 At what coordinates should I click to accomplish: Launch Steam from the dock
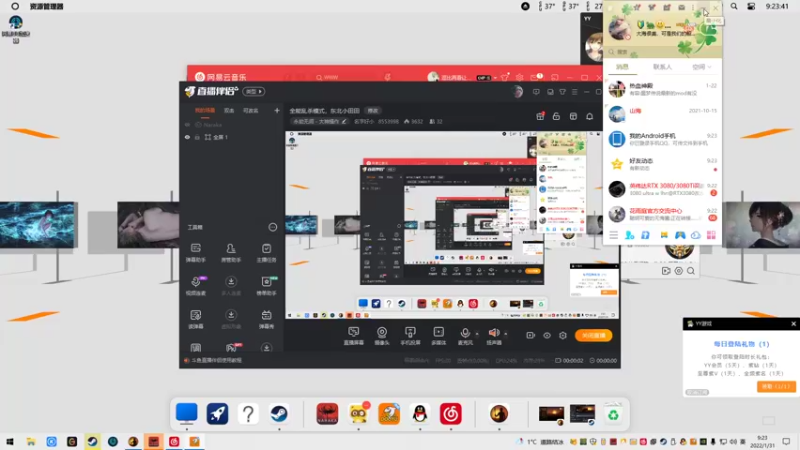pos(279,414)
